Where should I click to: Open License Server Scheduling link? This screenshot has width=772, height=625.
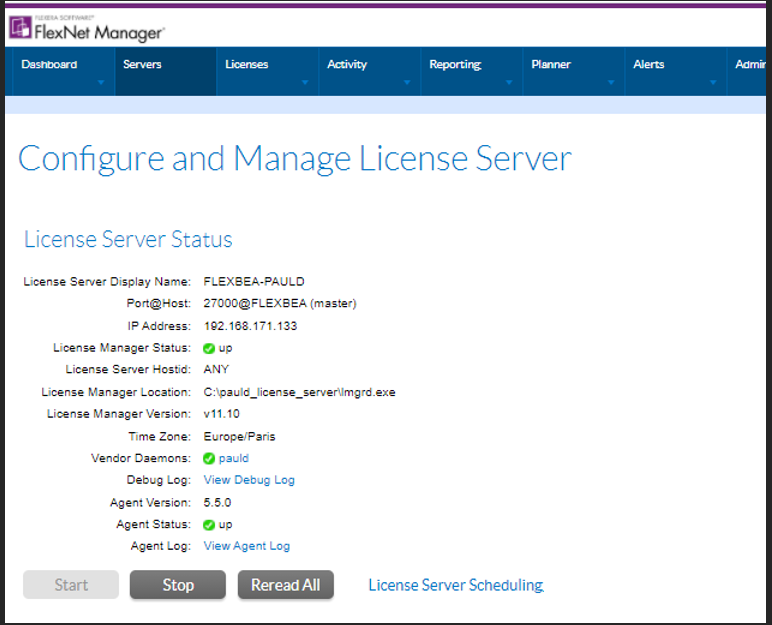(x=456, y=585)
